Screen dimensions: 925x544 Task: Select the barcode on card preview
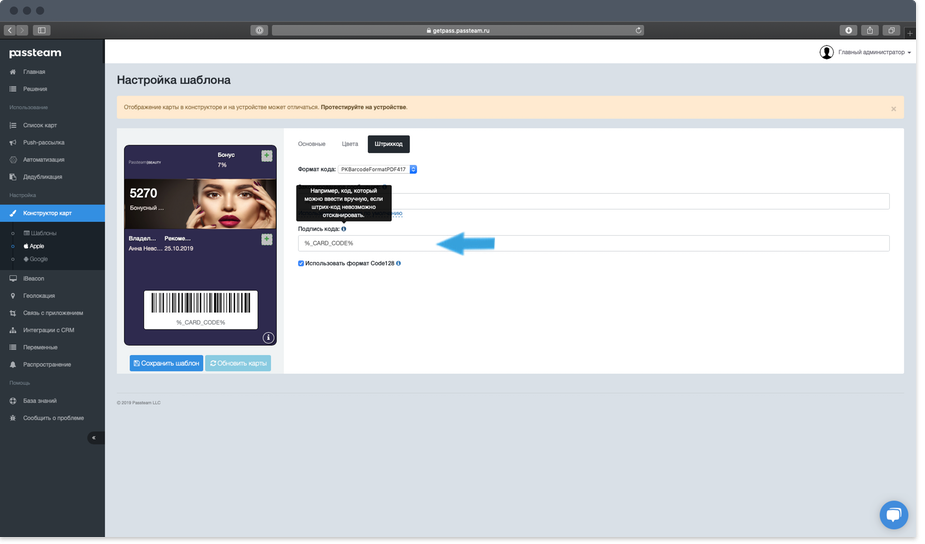(x=201, y=310)
